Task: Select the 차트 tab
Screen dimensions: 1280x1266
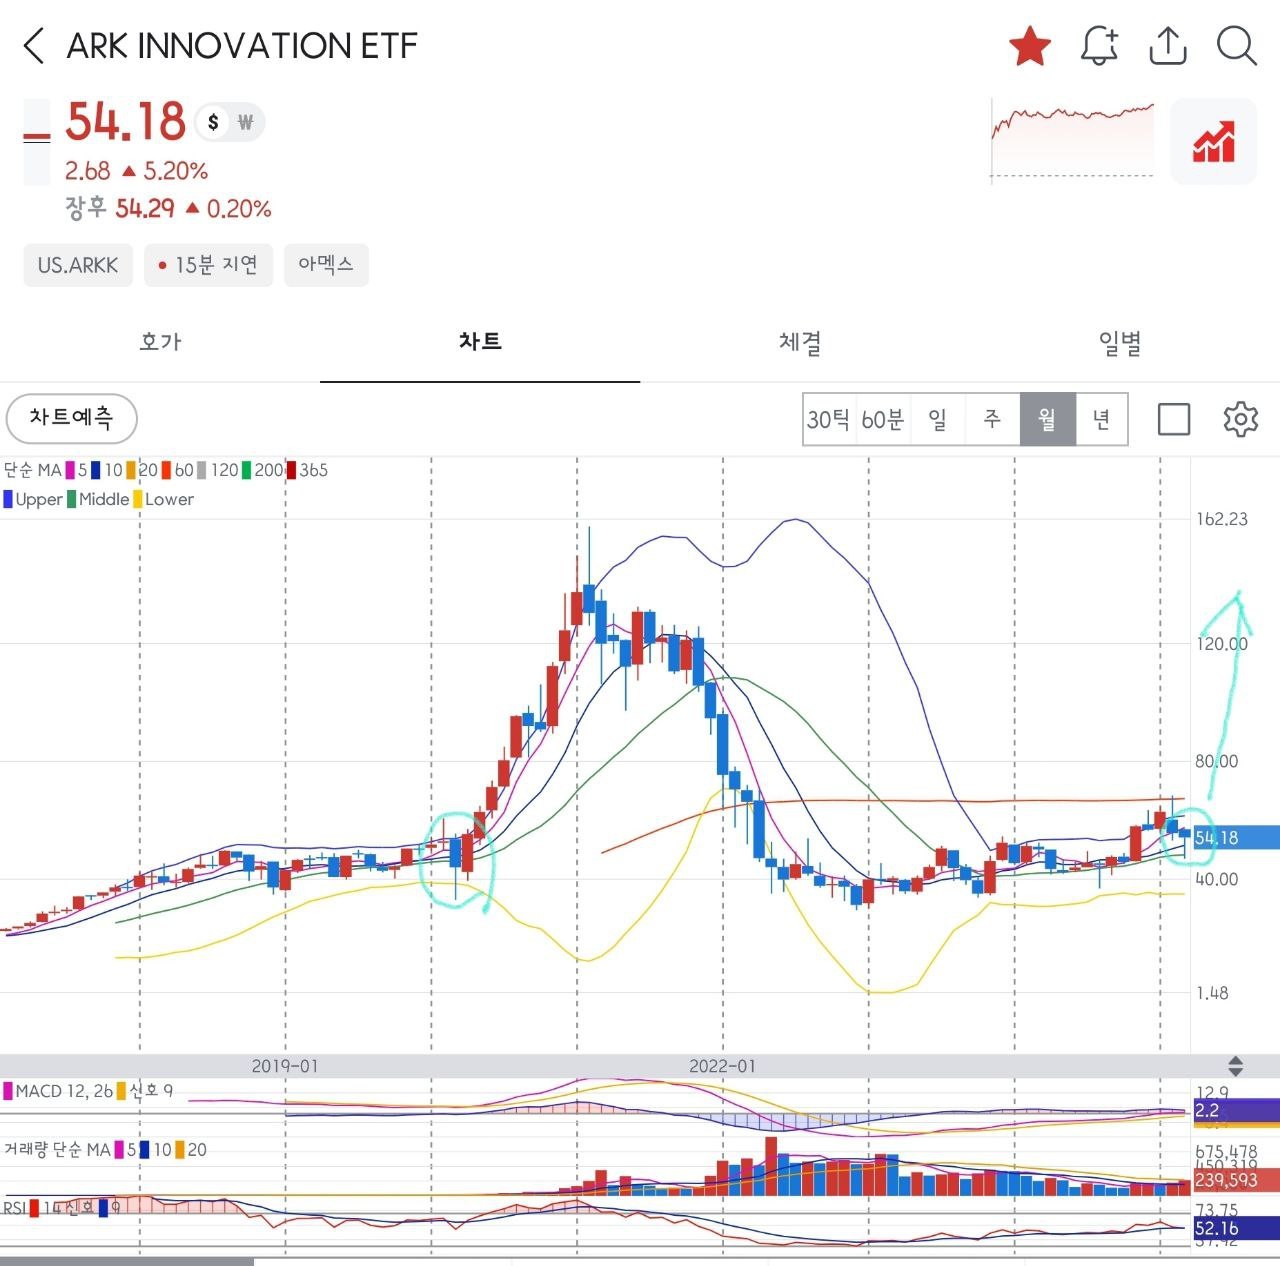Action: coord(480,342)
